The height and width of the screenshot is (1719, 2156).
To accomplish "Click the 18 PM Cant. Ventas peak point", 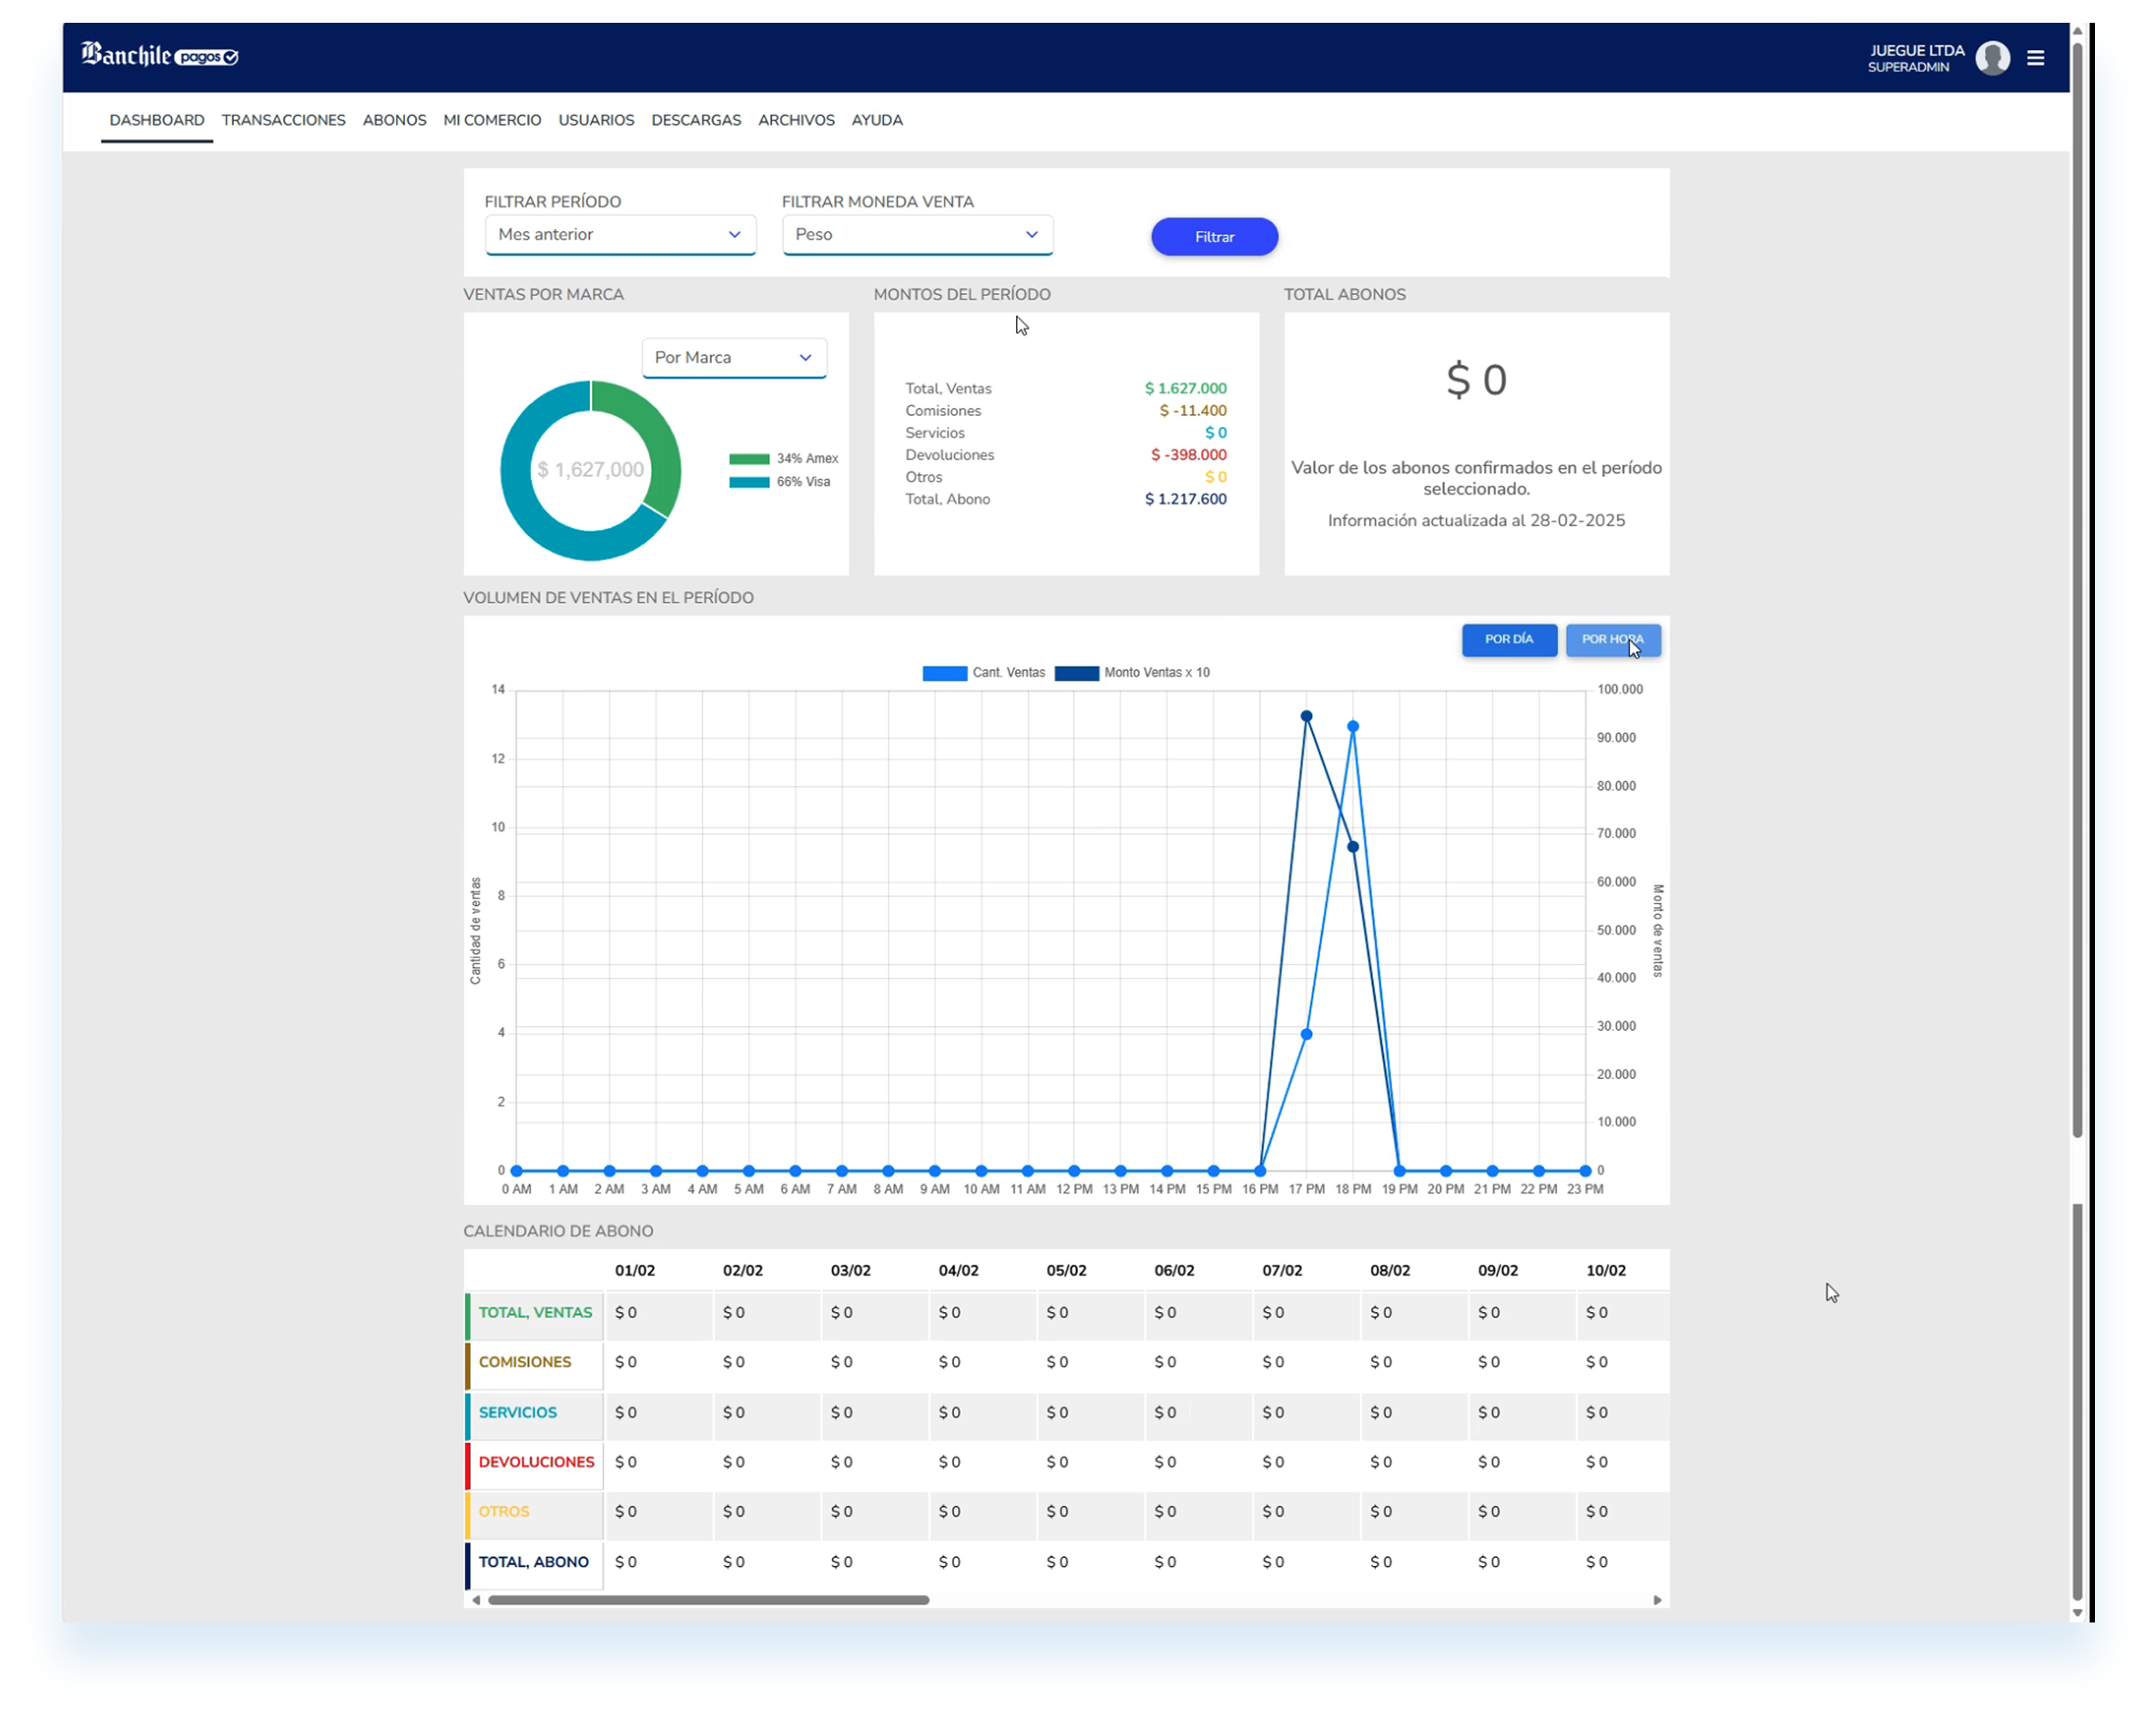I will coord(1353,727).
